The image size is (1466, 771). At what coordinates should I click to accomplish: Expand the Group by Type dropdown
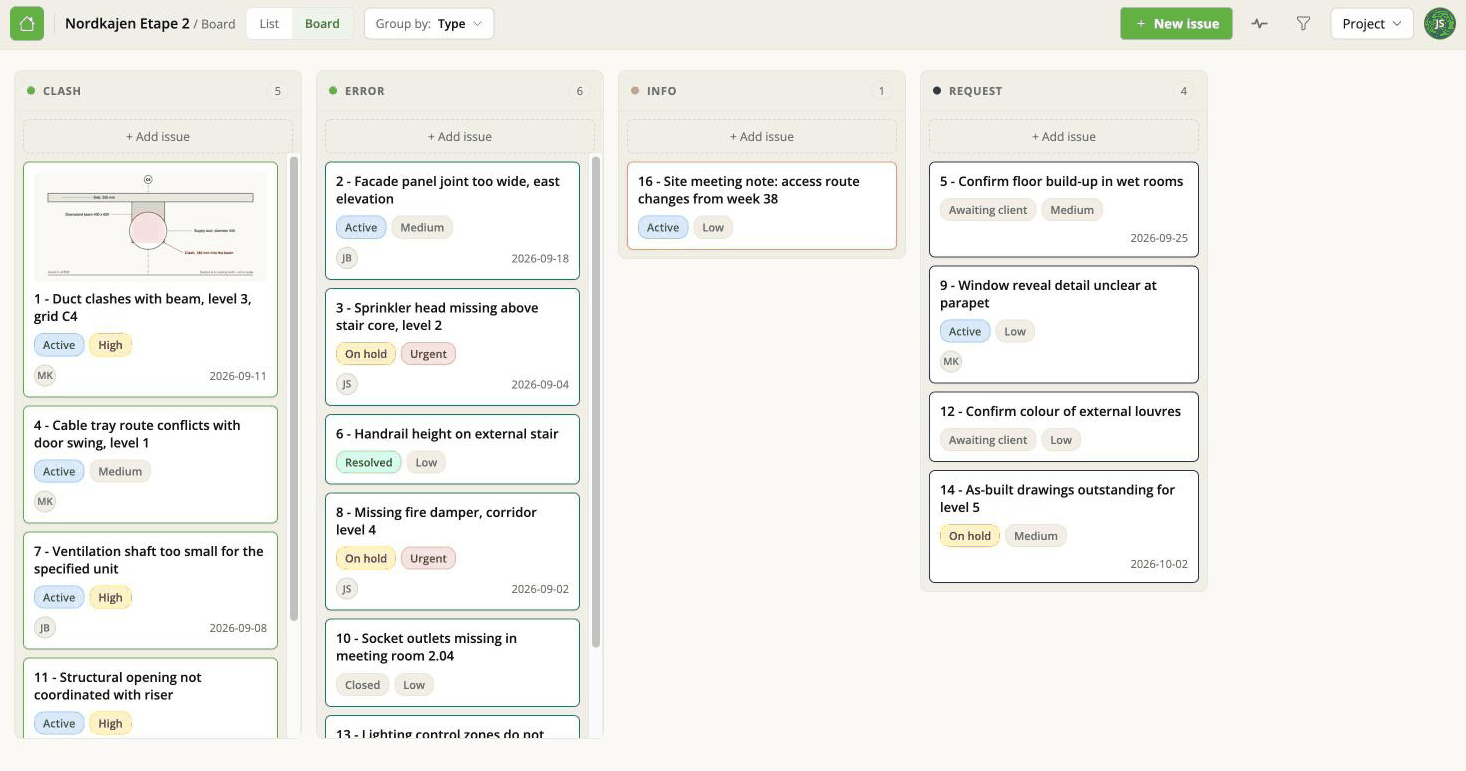point(429,24)
